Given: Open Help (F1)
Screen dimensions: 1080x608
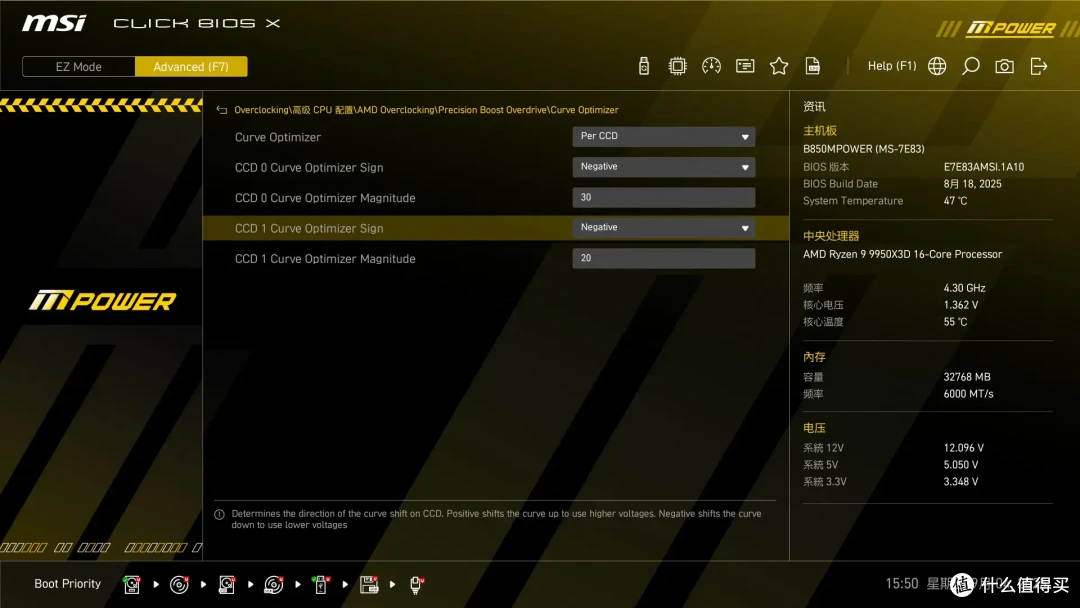Looking at the screenshot, I should pos(892,66).
